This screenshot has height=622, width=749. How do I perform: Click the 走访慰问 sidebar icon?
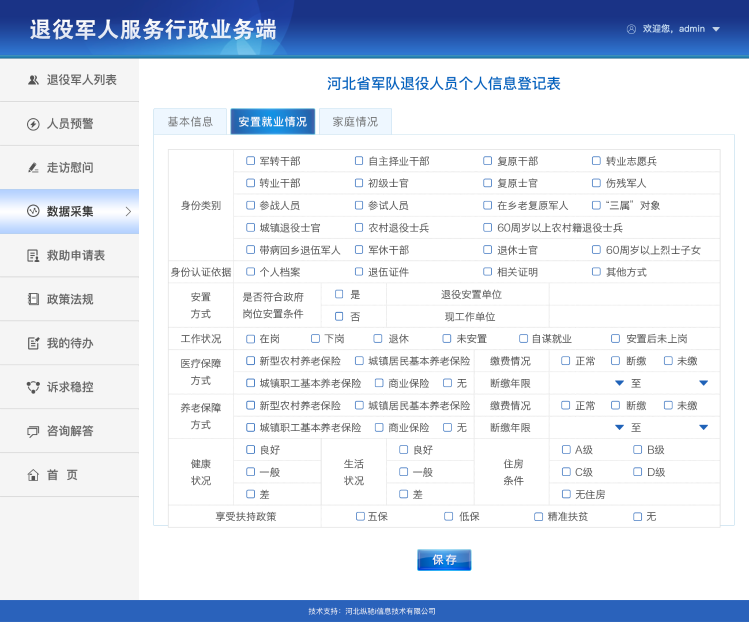pyautogui.click(x=33, y=168)
